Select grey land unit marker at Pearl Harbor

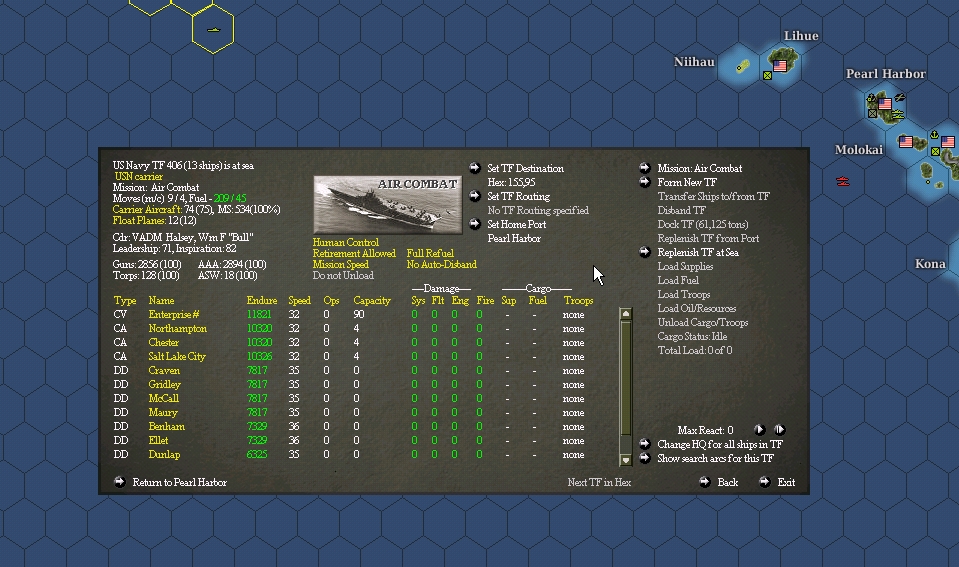[872, 113]
